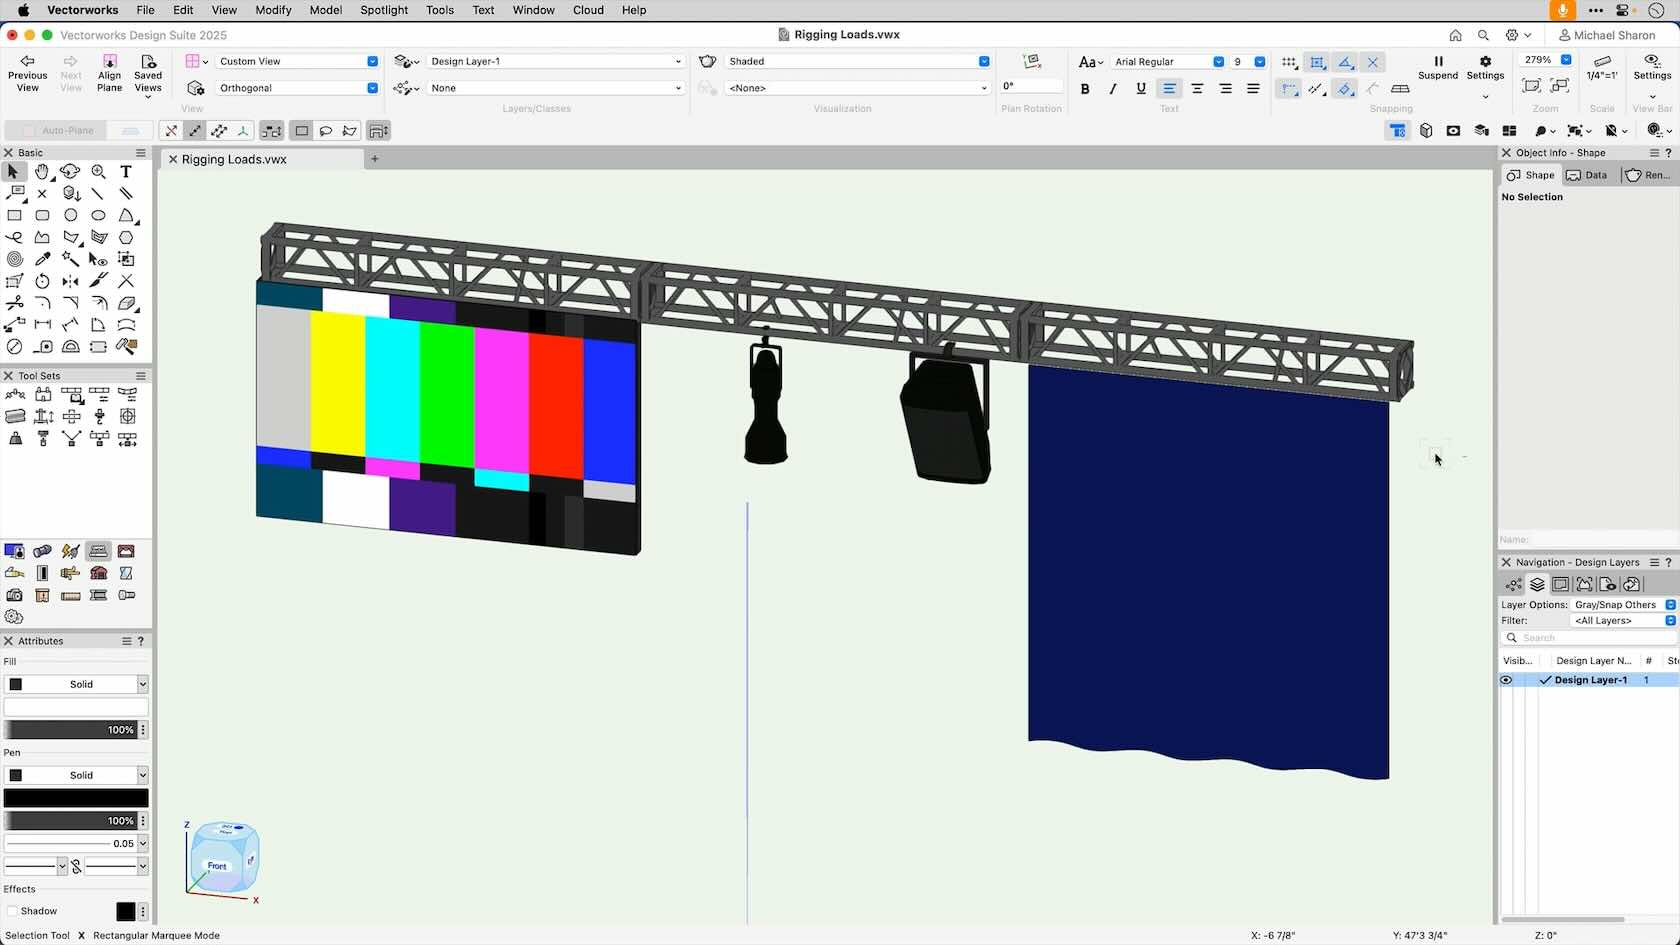Click the black pen color swatch
Viewport: 1680px width, 945px height.
(x=77, y=797)
